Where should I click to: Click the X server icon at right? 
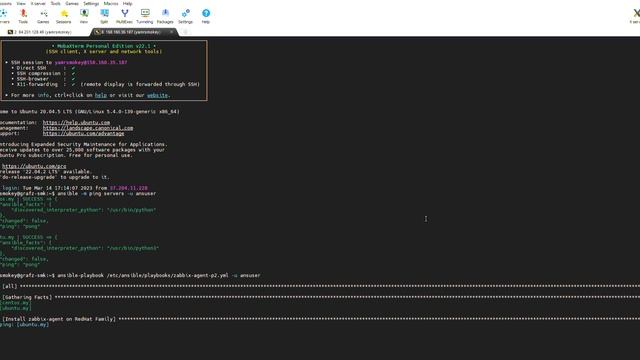click(636, 16)
